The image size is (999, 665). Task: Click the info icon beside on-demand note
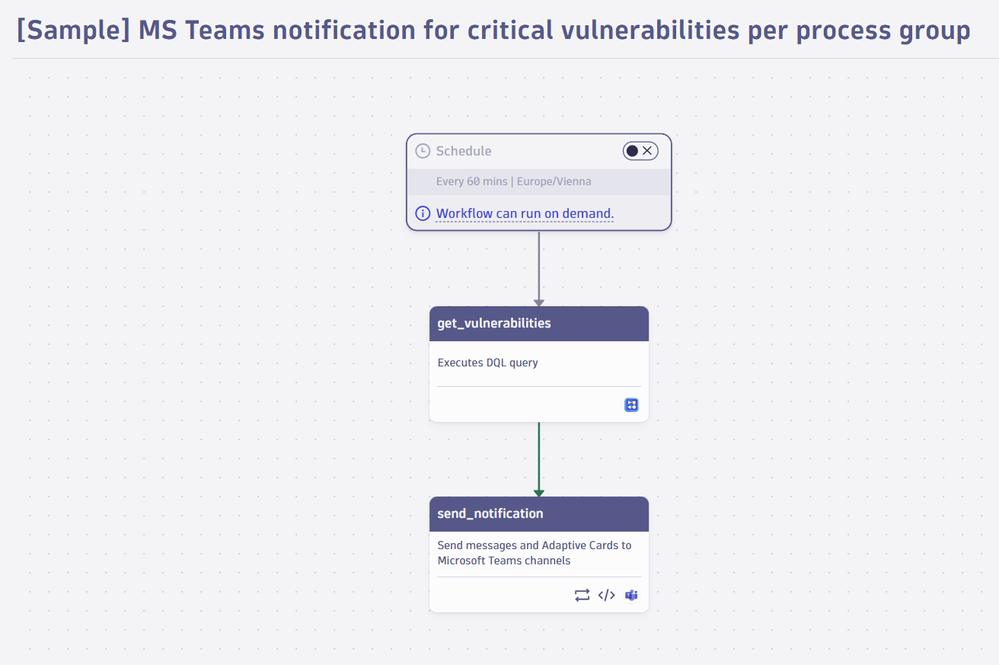pyautogui.click(x=422, y=213)
